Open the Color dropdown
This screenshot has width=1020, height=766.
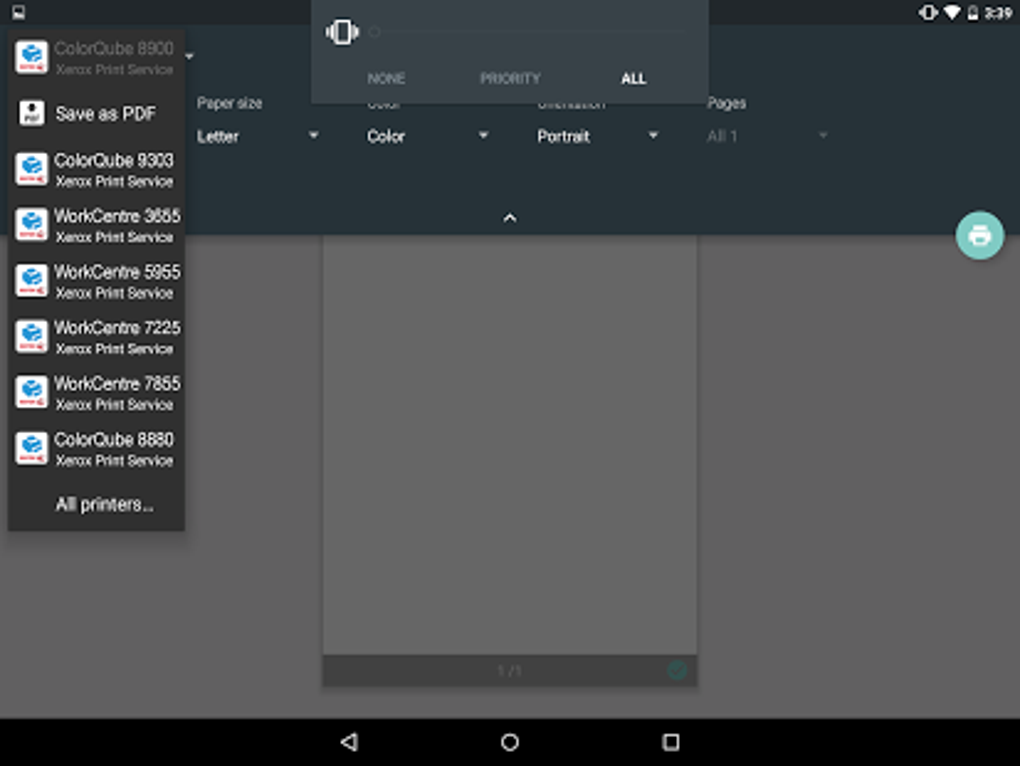tap(430, 136)
